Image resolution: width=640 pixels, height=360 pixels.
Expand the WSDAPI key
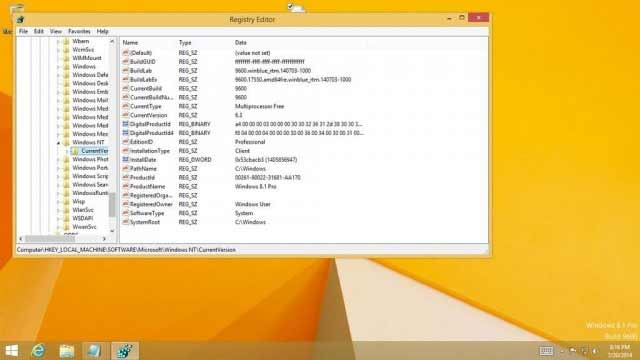tap(58, 218)
